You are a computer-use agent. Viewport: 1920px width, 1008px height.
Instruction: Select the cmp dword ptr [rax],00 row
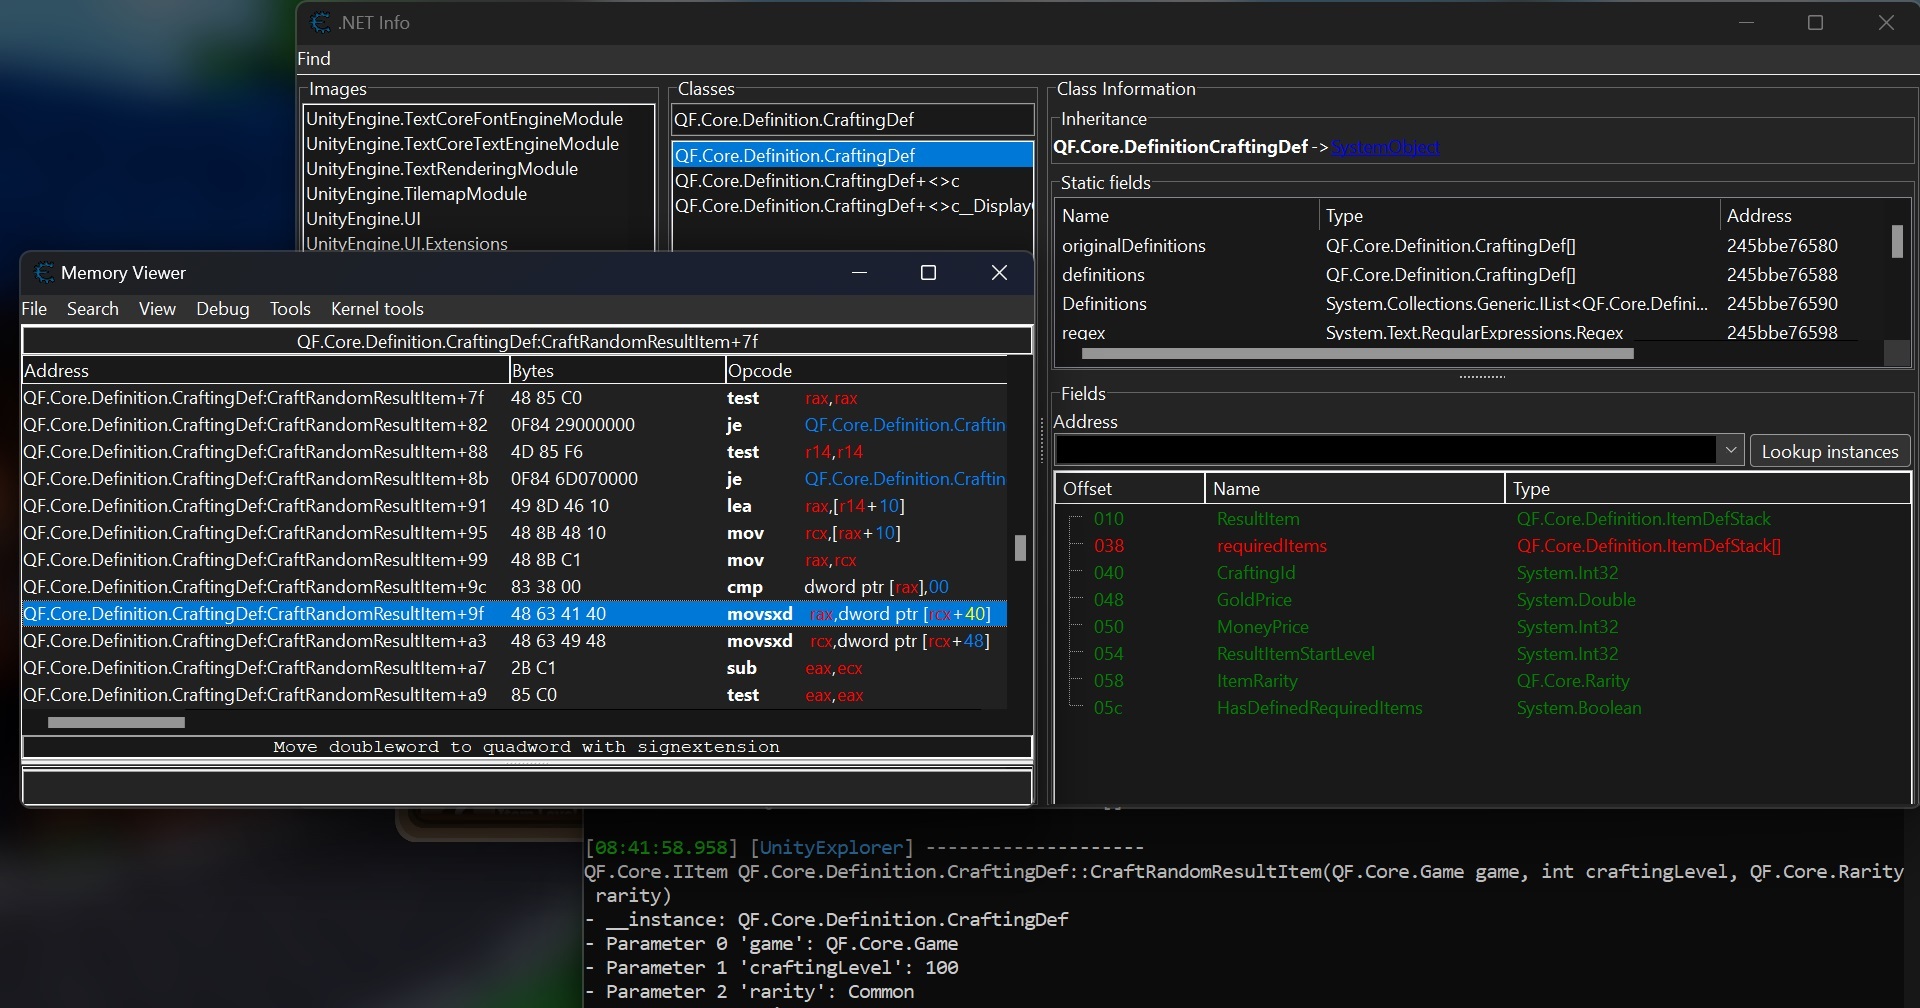tap(514, 587)
